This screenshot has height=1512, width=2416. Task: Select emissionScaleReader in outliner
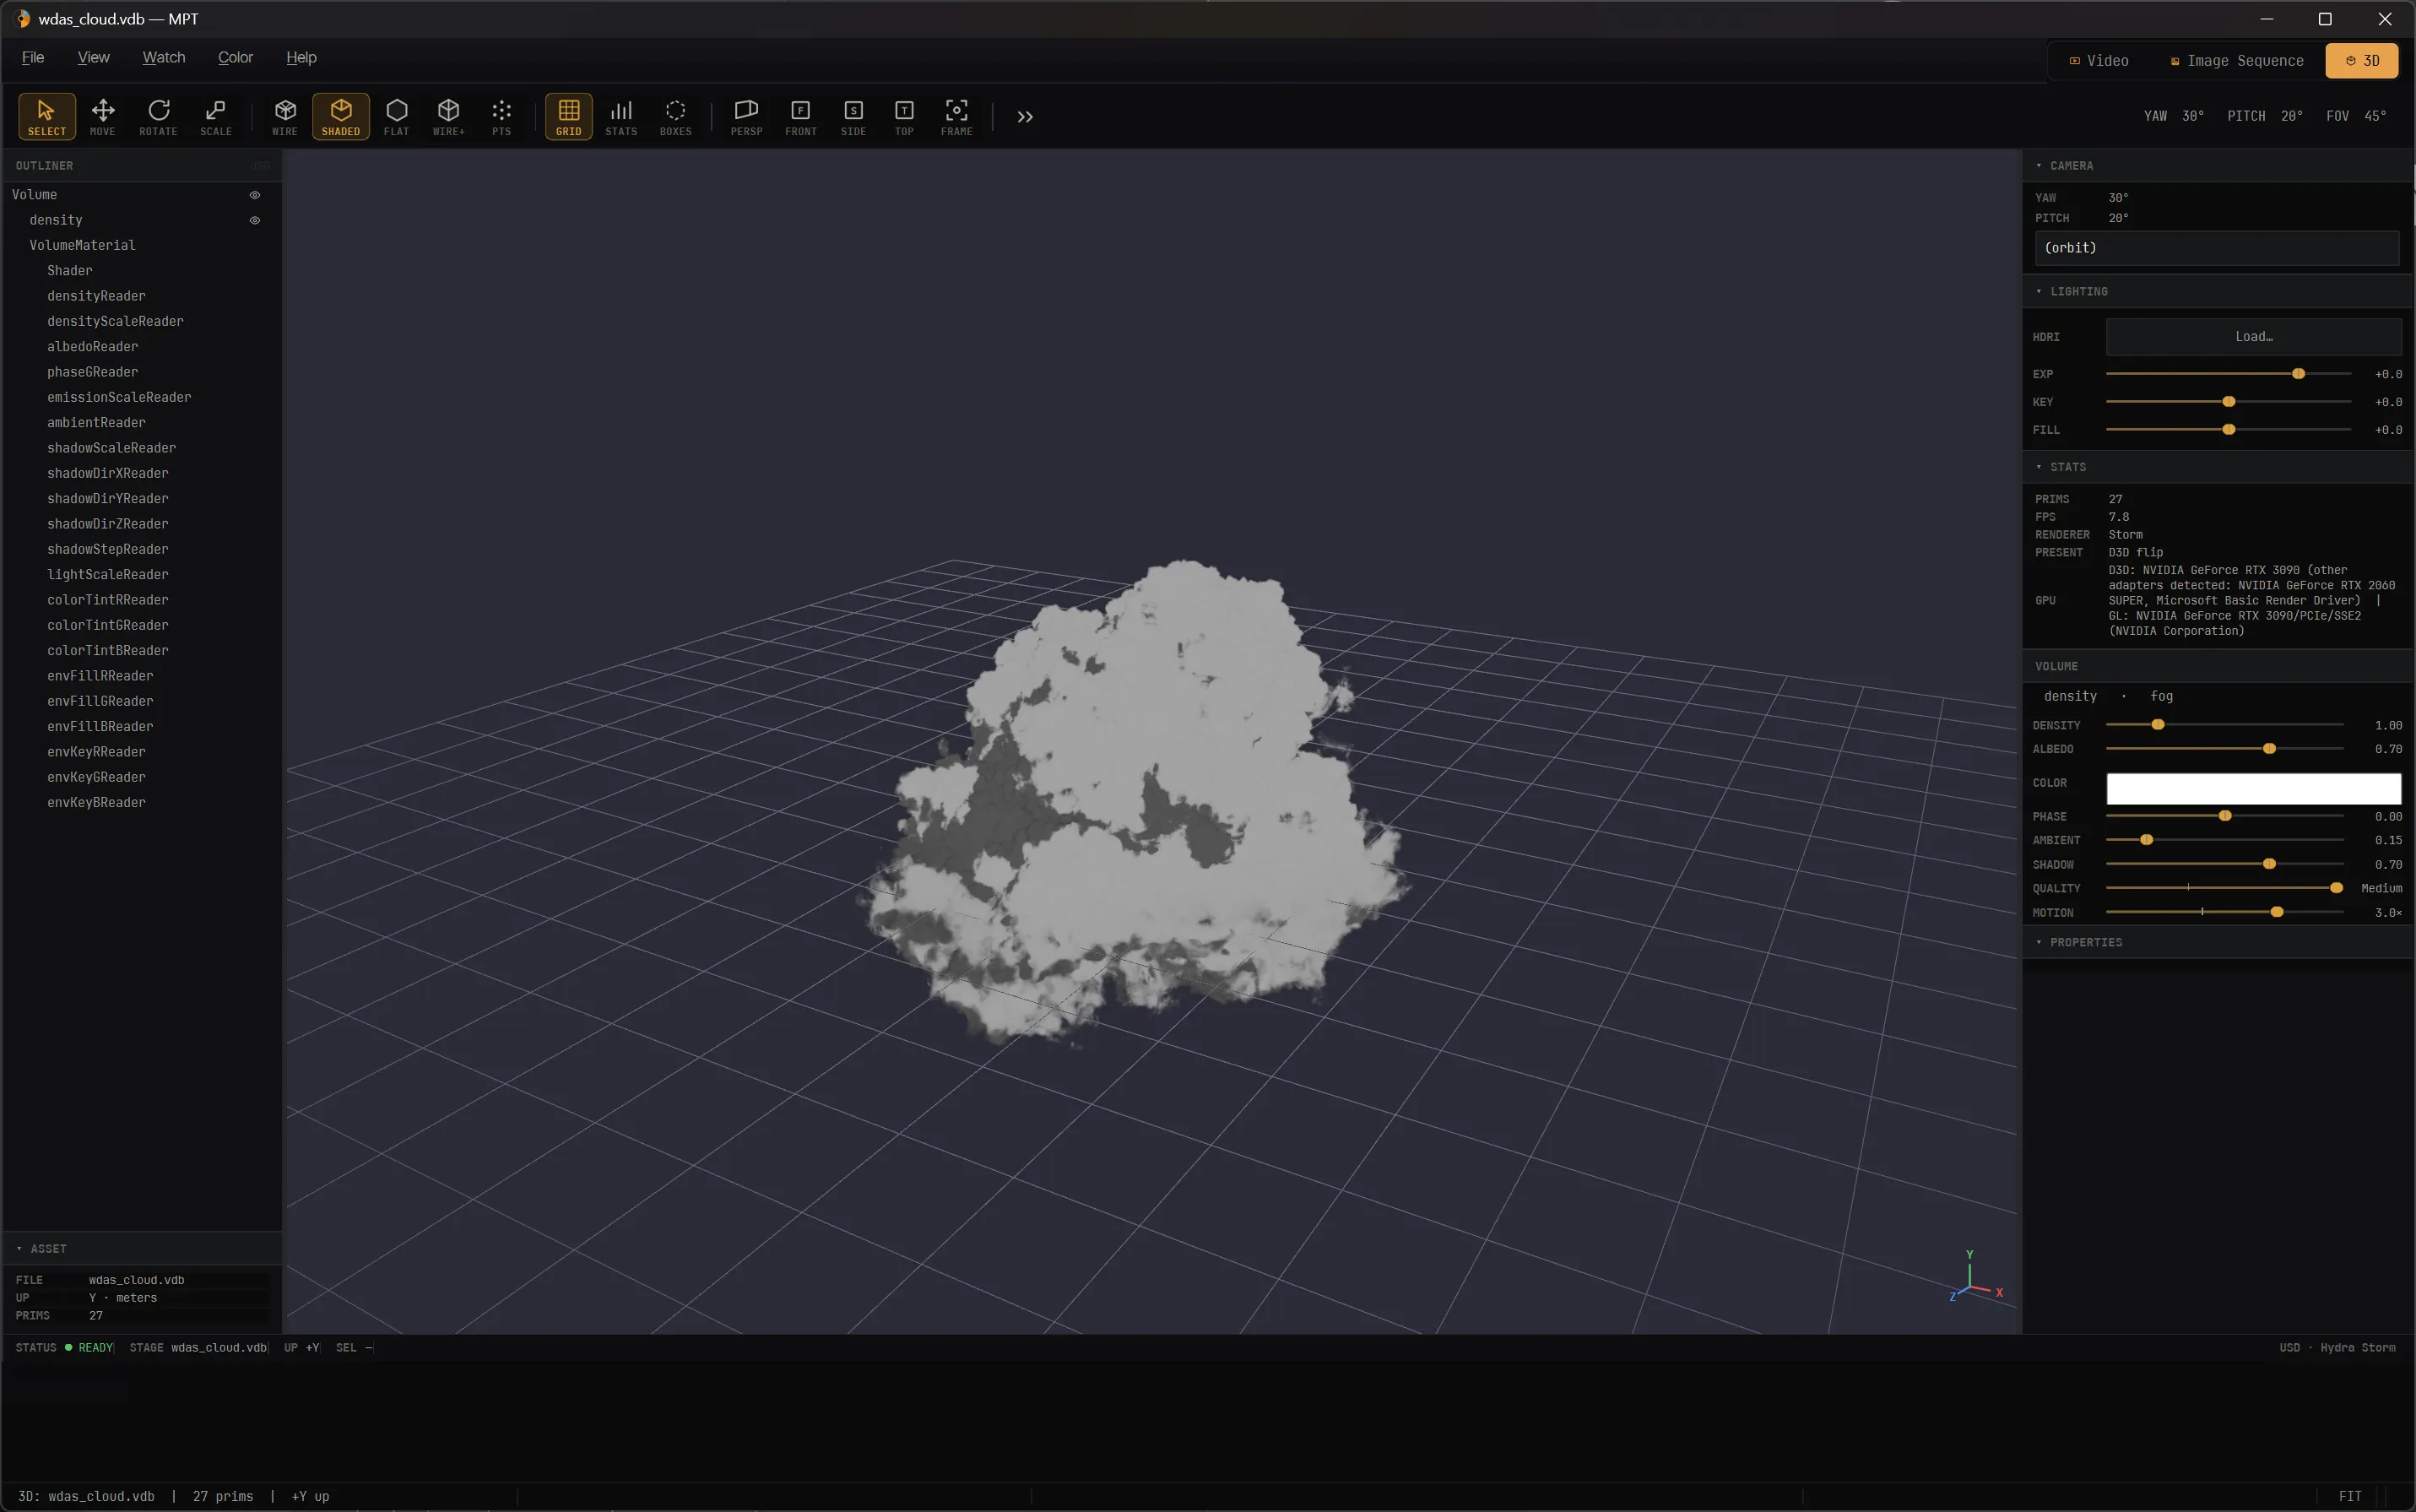click(119, 397)
